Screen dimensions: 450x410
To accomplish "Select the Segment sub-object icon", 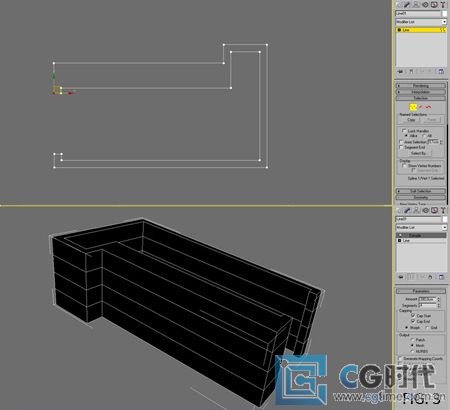I will tap(421, 107).
